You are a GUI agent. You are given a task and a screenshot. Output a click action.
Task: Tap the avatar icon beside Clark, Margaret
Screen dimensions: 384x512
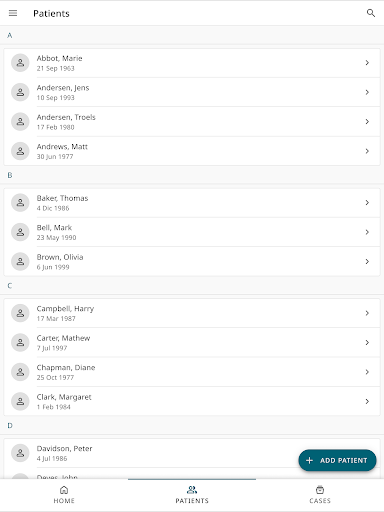[20, 401]
